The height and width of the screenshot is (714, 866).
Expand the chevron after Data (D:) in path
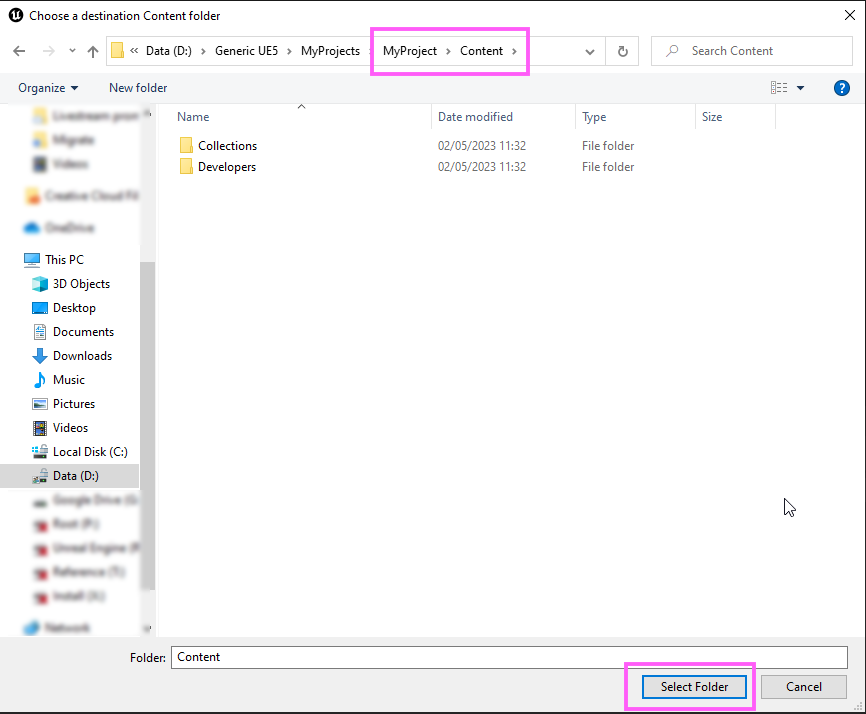[x=203, y=51]
